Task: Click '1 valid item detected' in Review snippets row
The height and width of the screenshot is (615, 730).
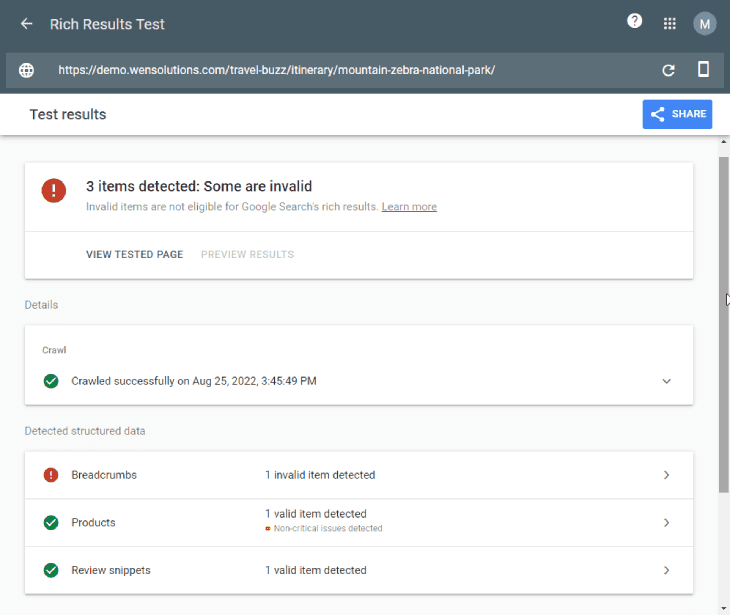Action: (x=316, y=570)
